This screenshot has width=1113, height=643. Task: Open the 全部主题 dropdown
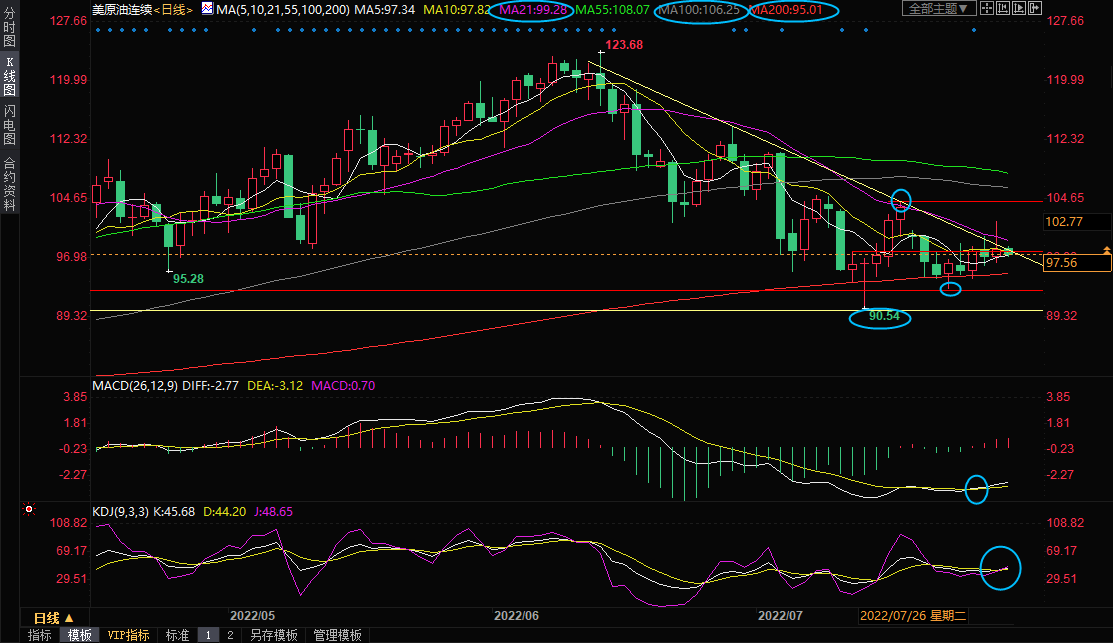(x=940, y=9)
